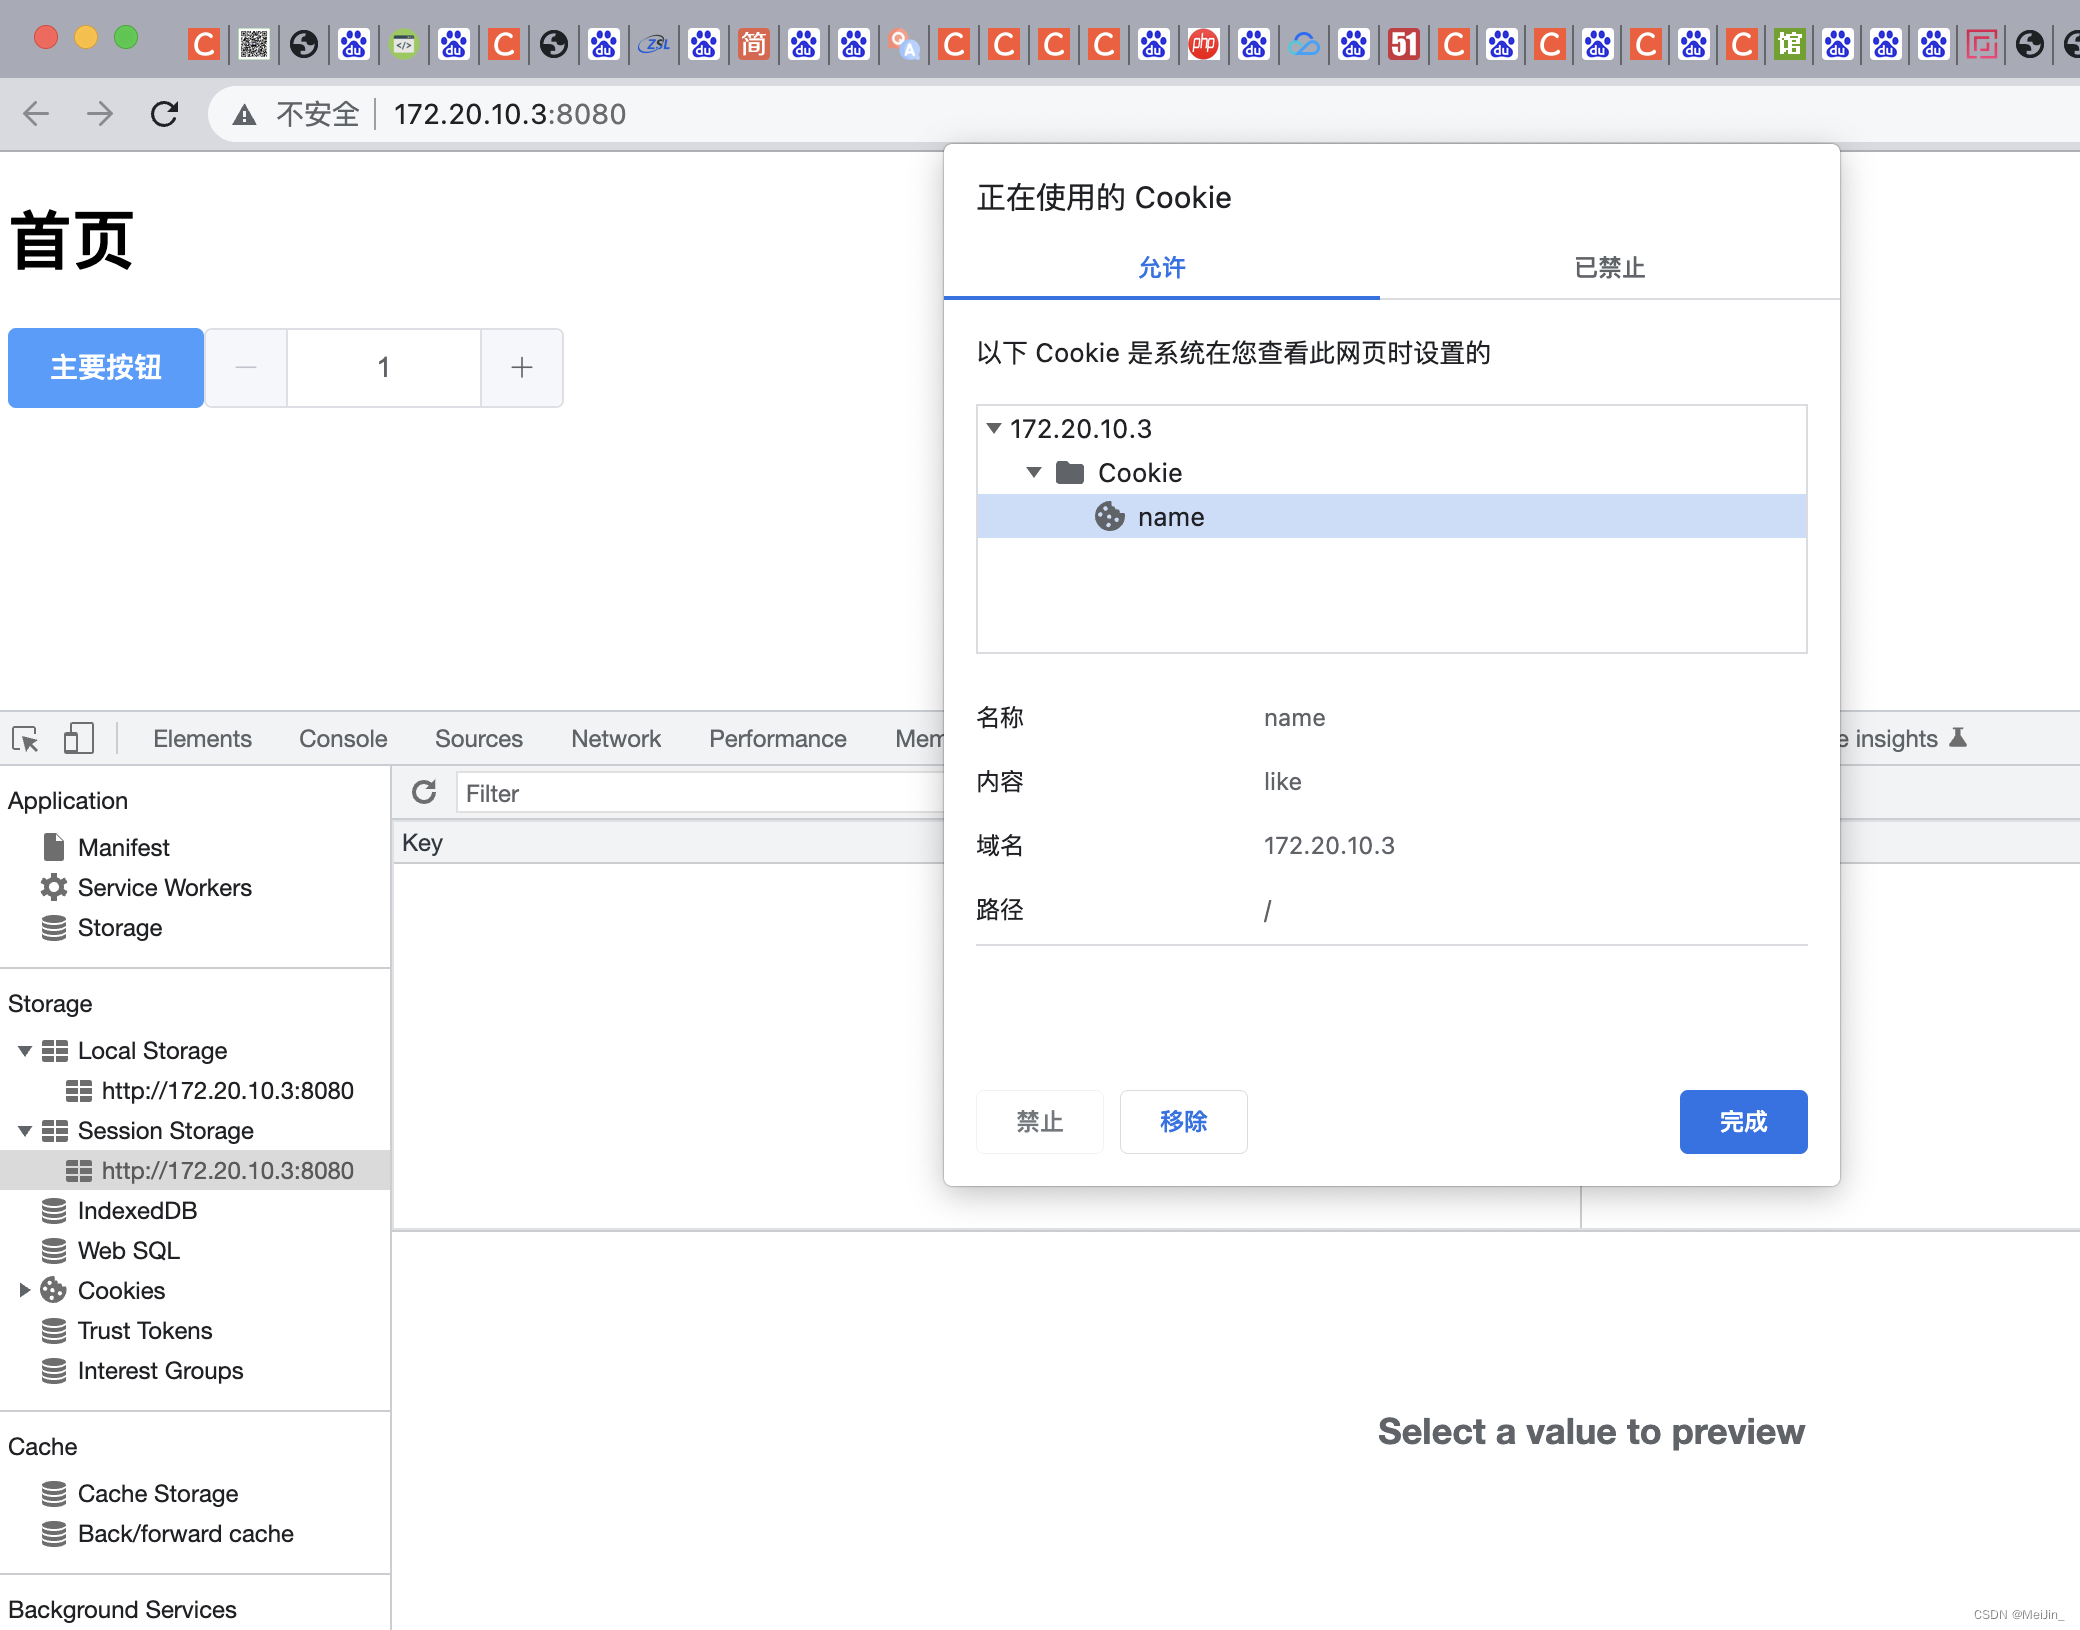Open the ZSL bookmark icon
2080x1630 pixels.
tap(654, 44)
